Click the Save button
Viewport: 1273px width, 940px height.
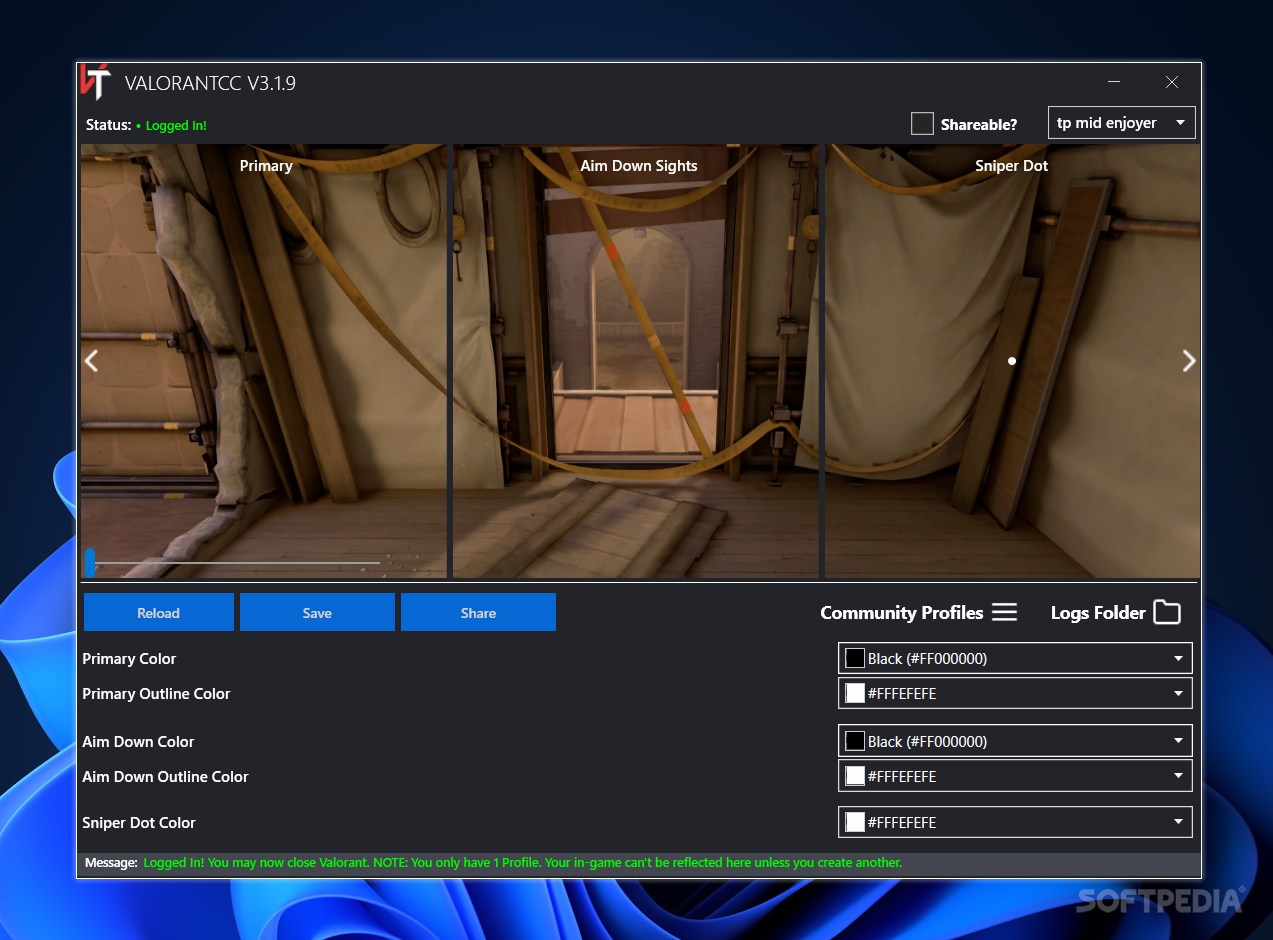click(317, 612)
